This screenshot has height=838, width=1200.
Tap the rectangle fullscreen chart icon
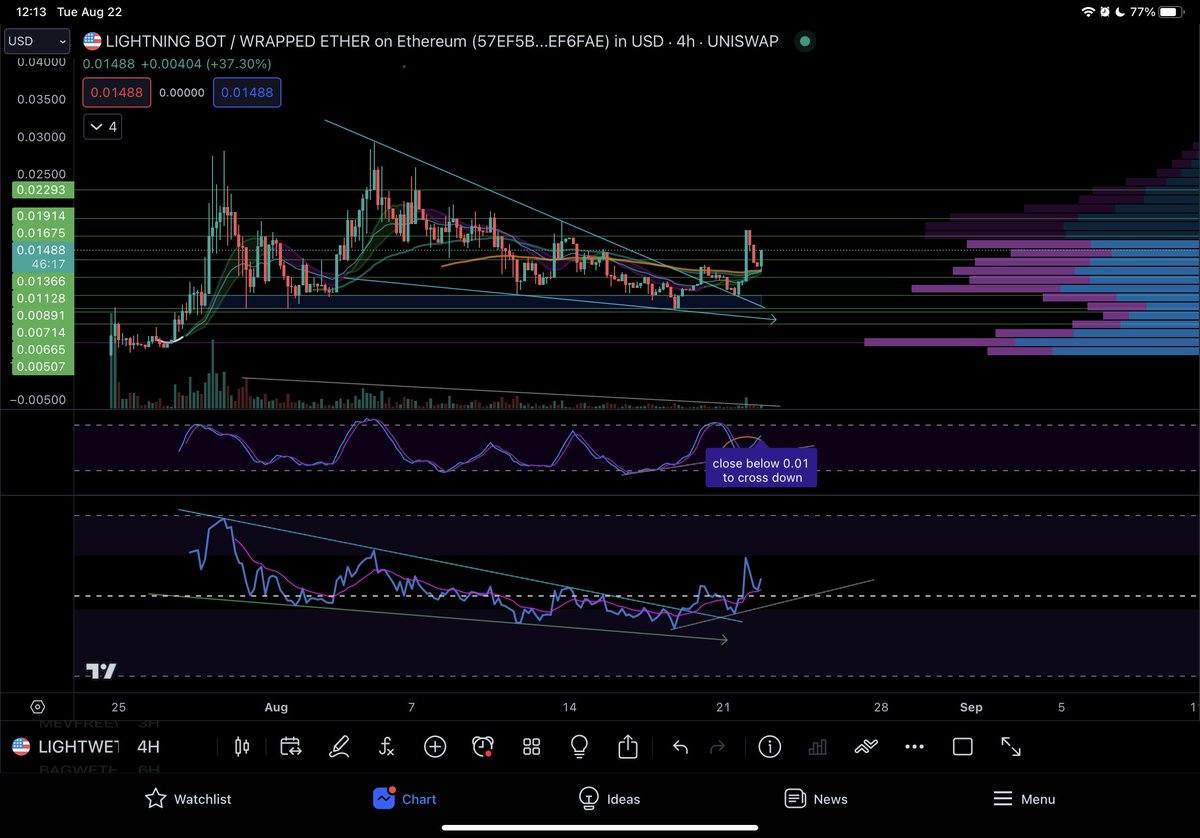[x=962, y=746]
